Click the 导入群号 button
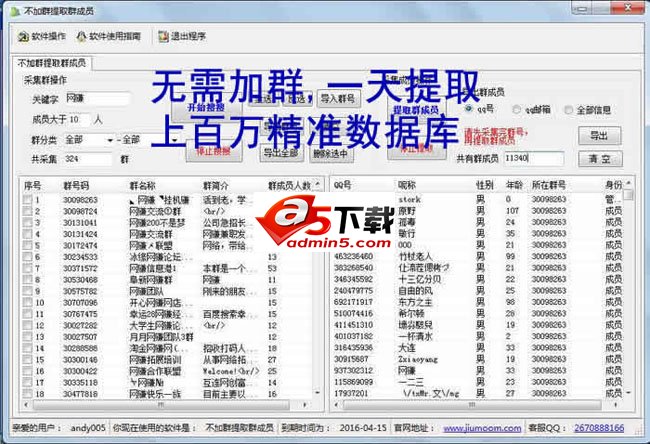 (x=338, y=99)
